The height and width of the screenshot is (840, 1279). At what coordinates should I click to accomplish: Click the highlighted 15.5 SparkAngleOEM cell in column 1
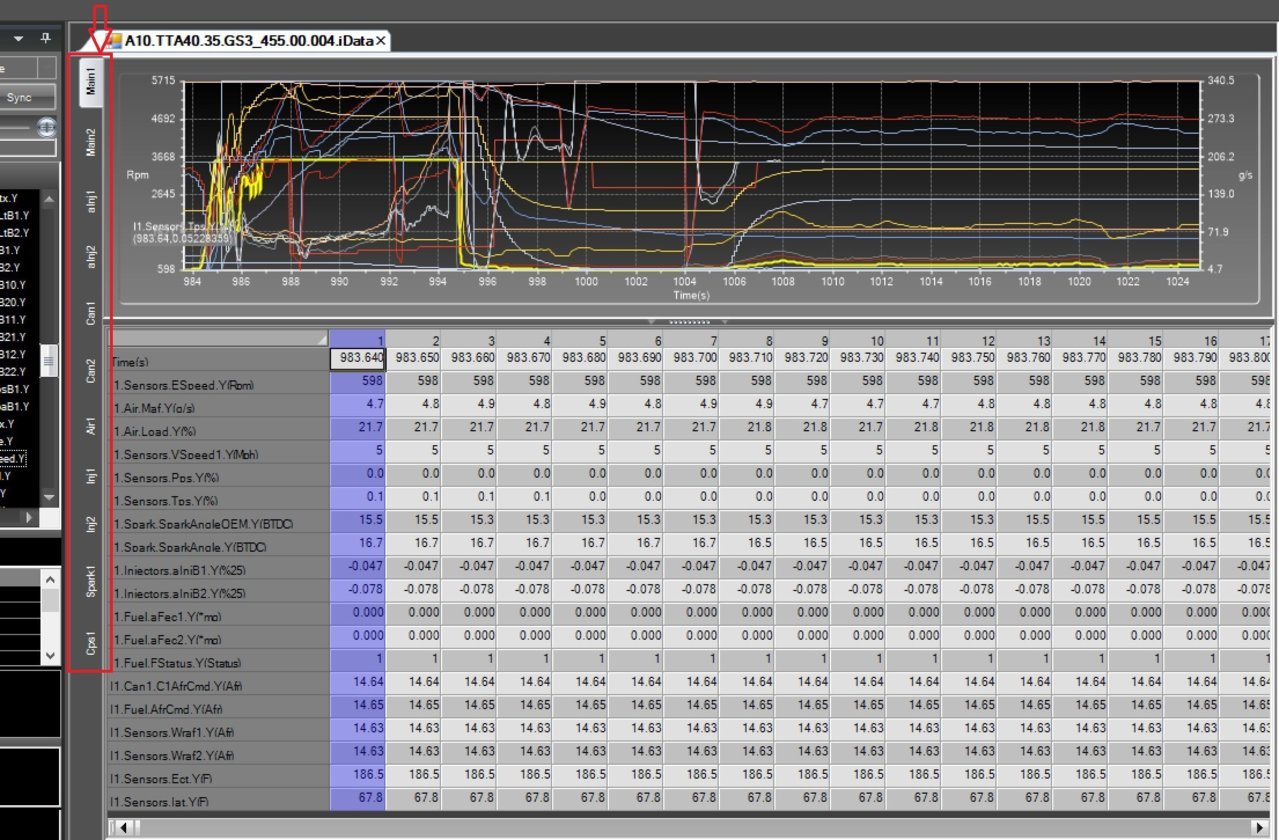(358, 520)
